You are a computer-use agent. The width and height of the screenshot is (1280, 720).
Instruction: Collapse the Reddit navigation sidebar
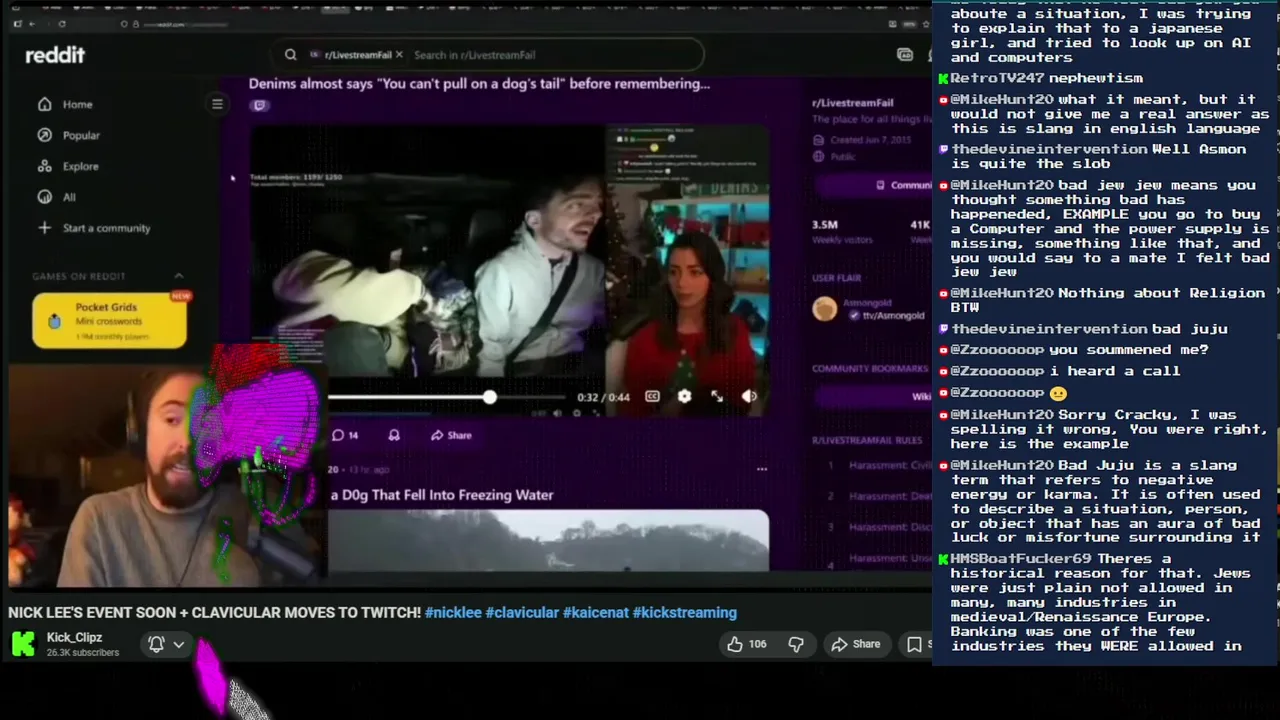coord(217,104)
